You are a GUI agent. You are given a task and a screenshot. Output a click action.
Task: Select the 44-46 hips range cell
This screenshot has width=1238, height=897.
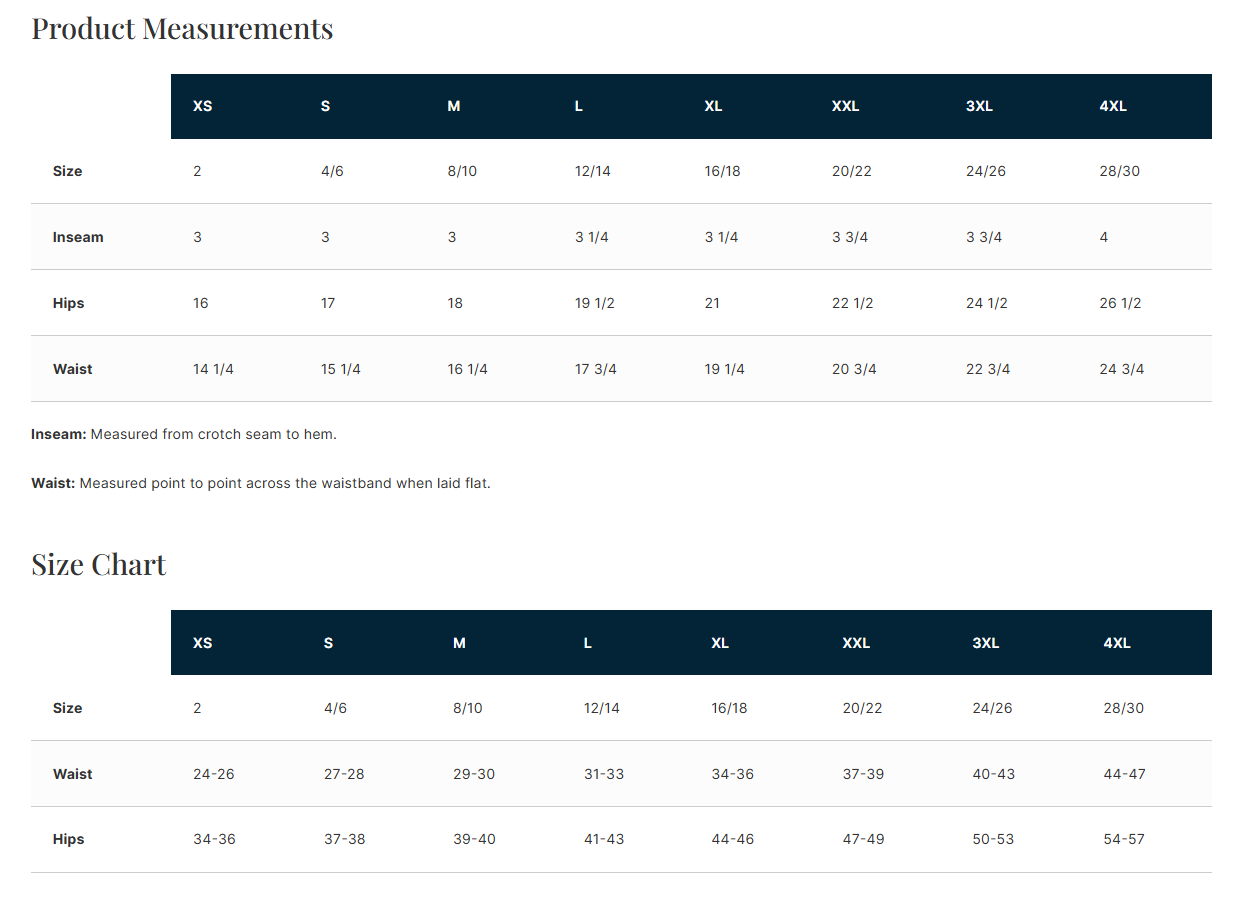coord(732,839)
